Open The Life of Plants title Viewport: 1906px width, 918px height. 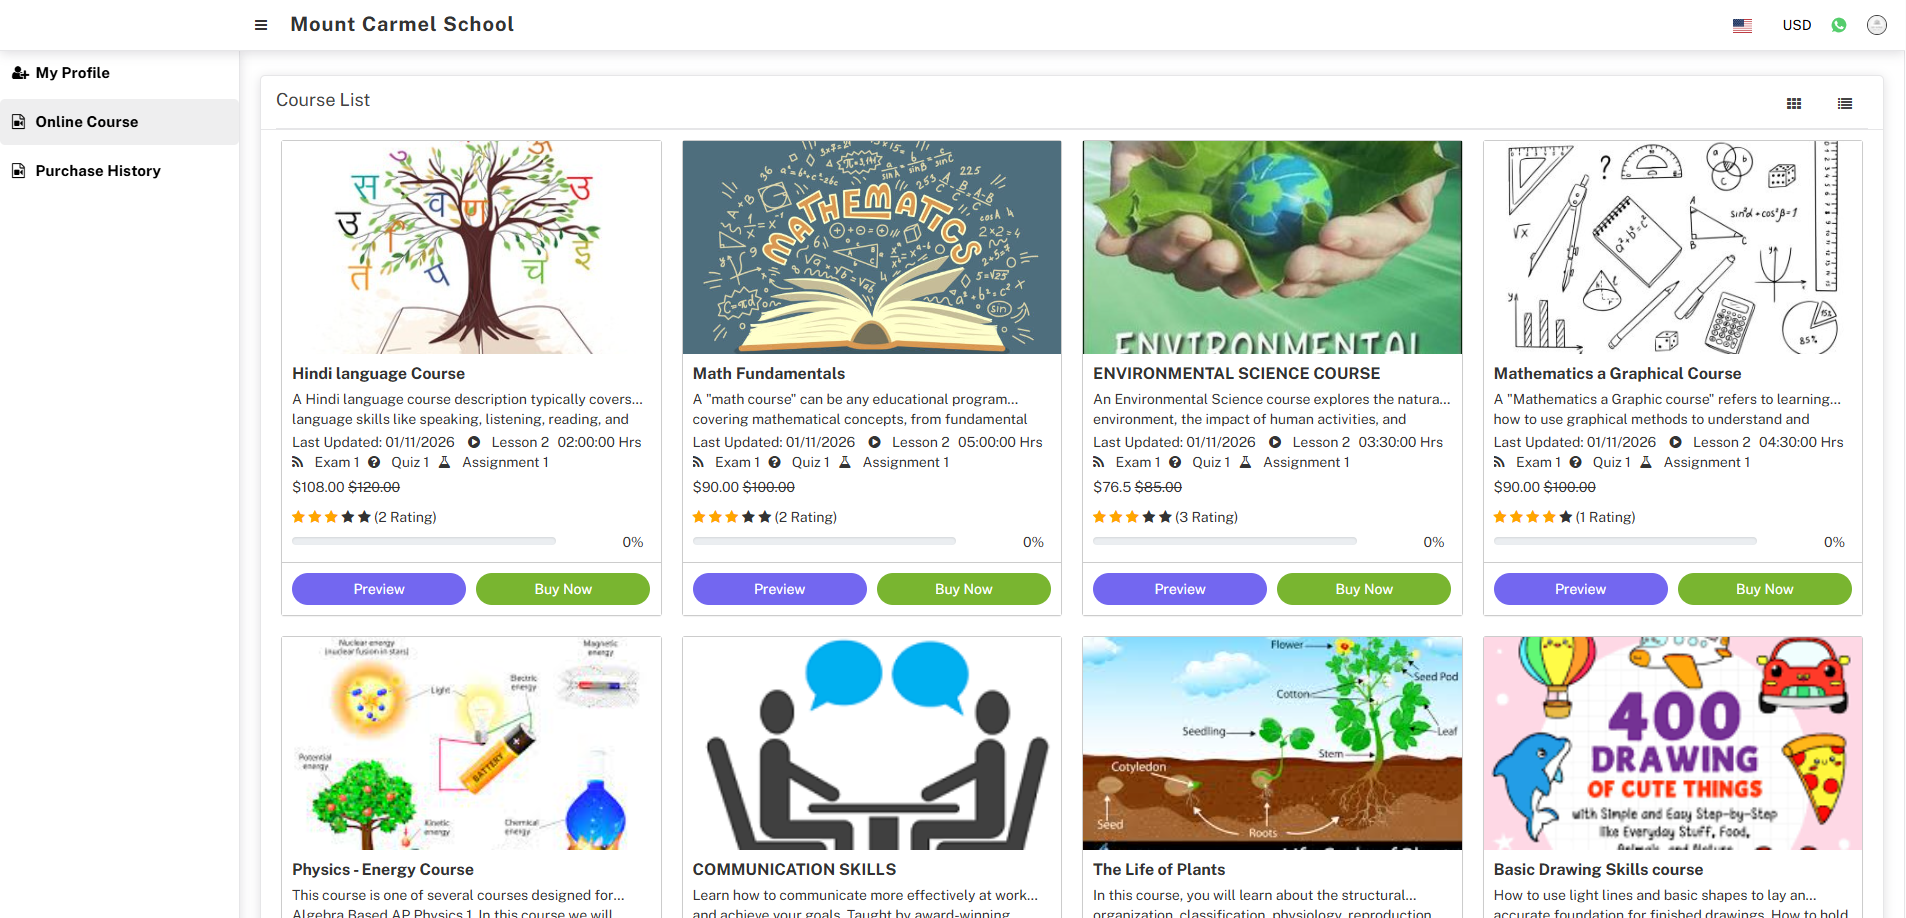tap(1159, 869)
